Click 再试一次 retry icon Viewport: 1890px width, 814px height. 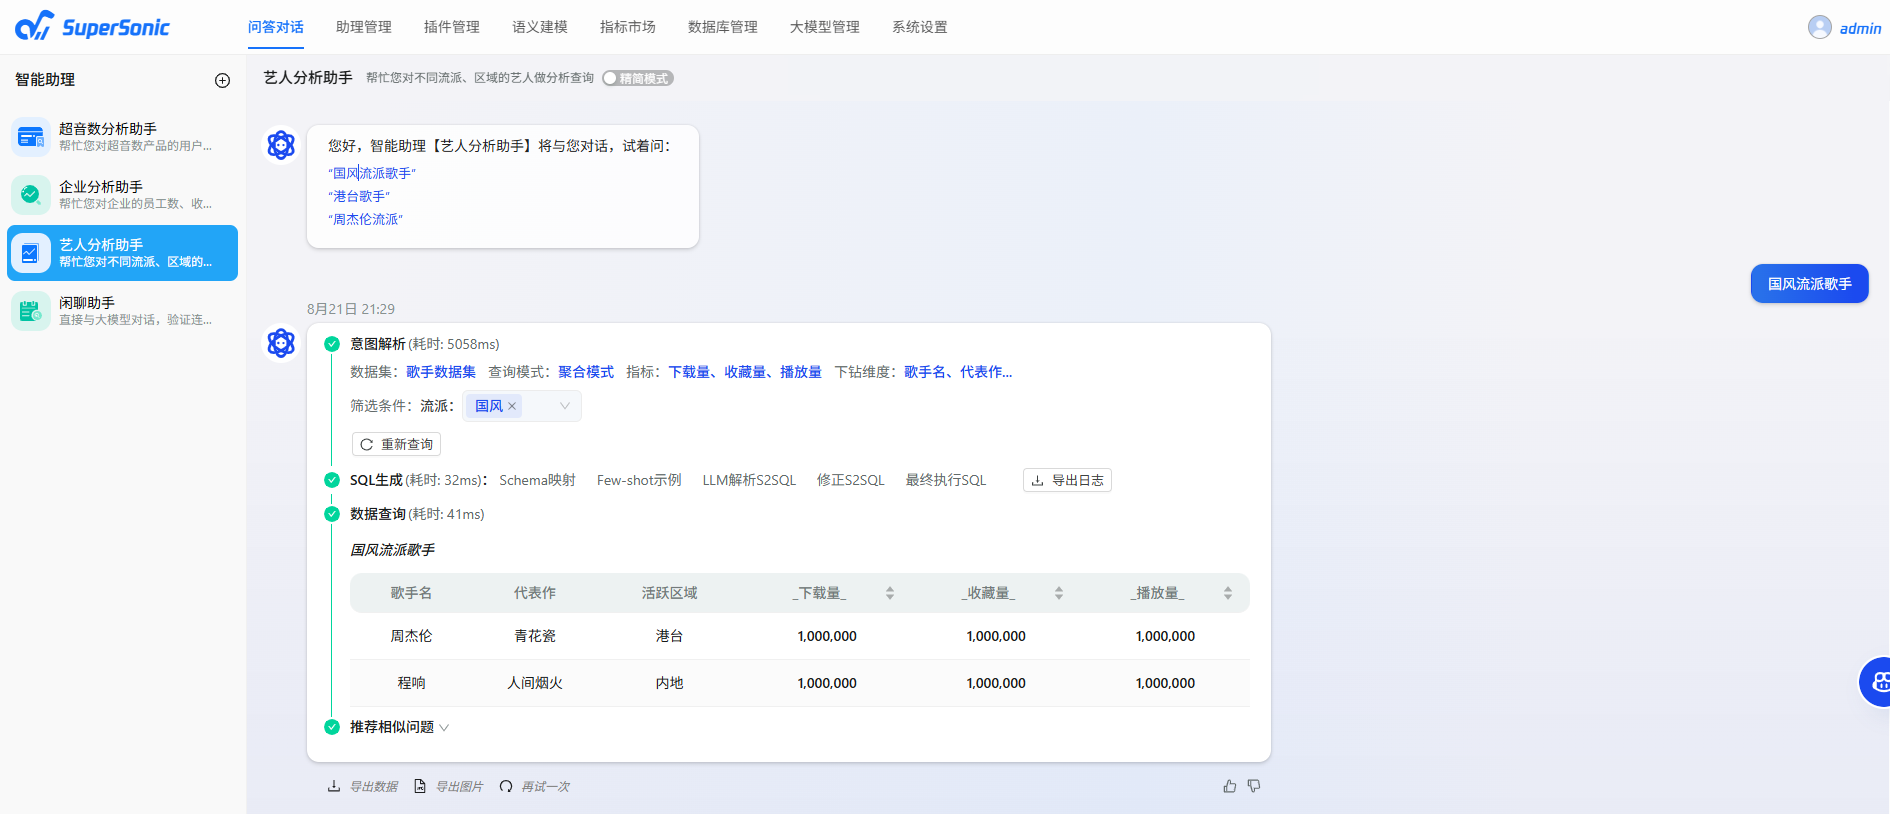506,786
